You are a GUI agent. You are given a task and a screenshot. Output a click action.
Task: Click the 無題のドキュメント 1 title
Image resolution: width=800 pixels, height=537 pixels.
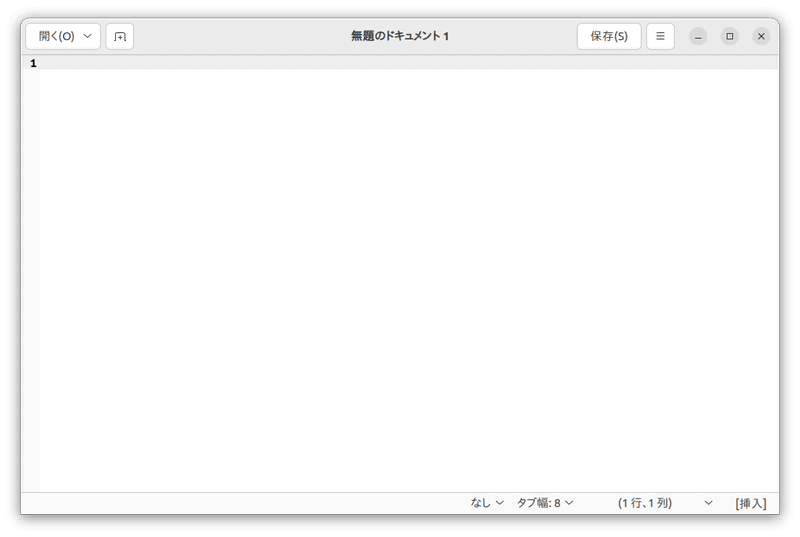[x=399, y=36]
